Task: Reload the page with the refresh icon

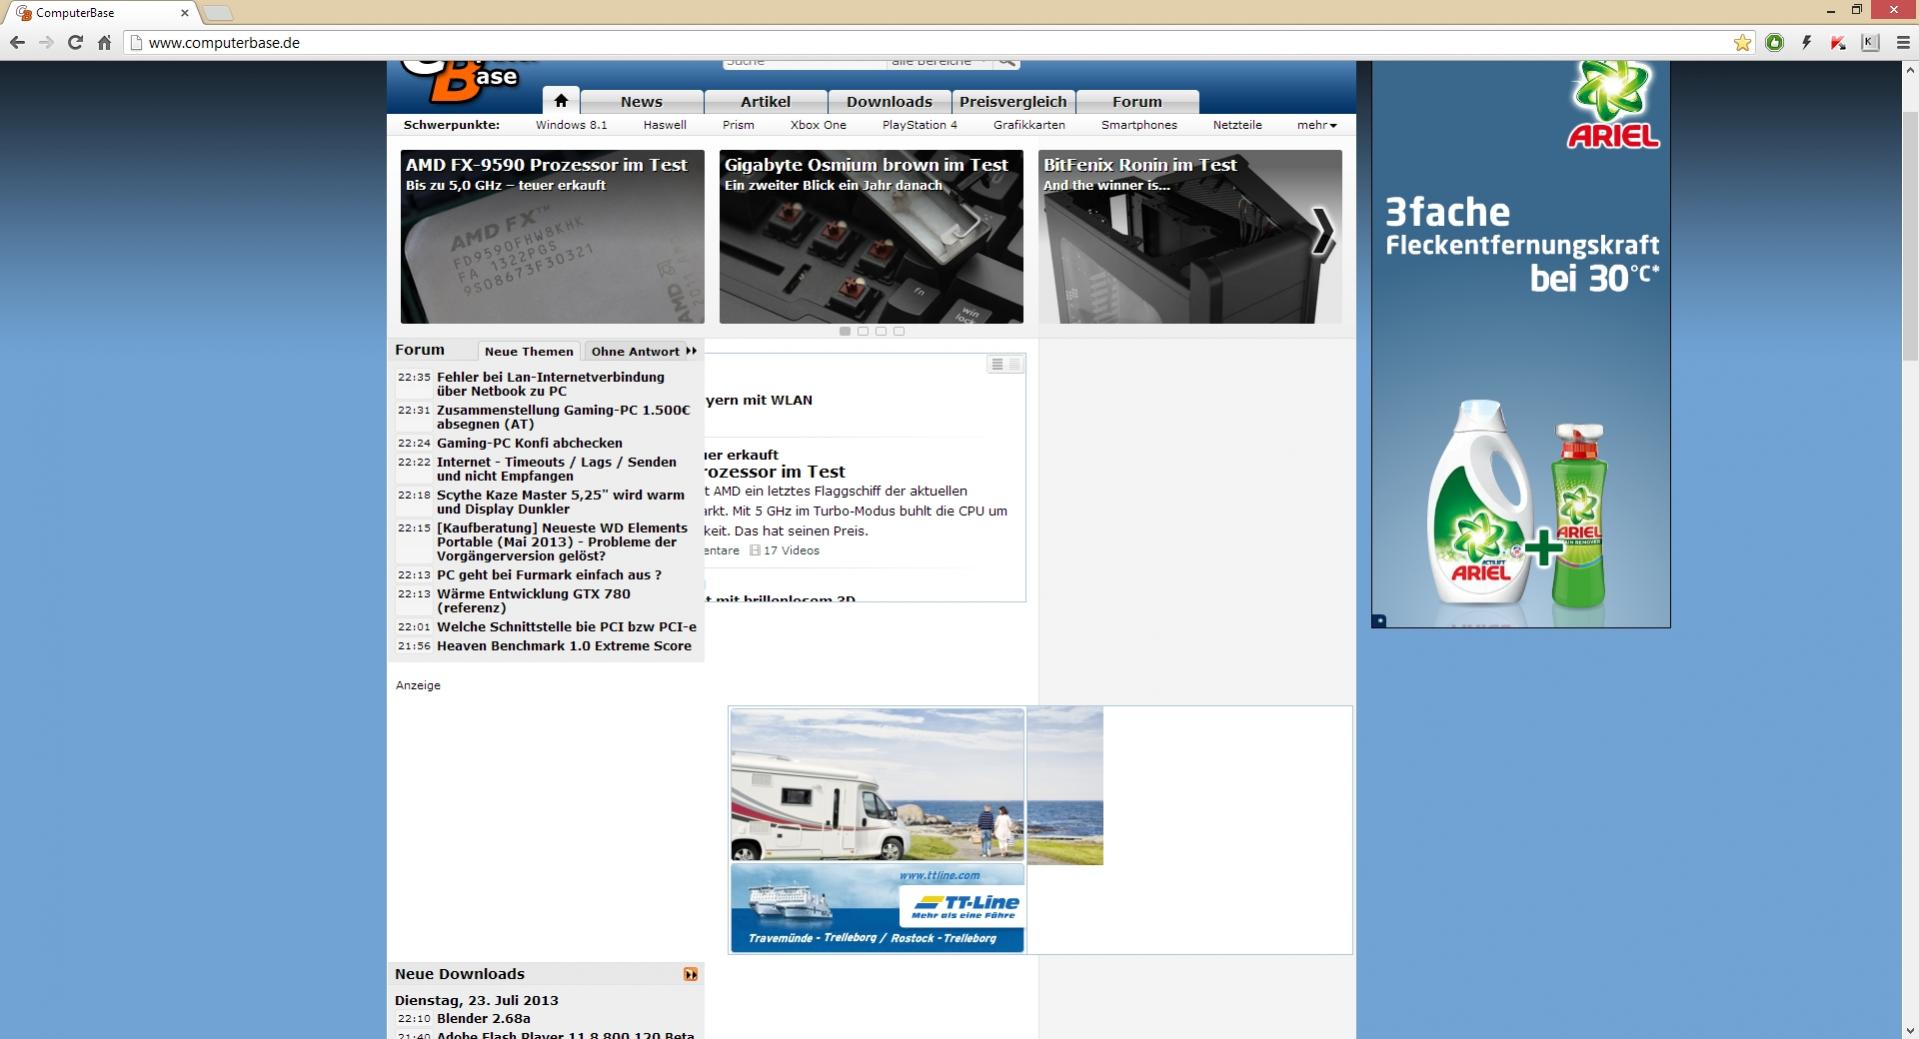Action: tap(75, 42)
